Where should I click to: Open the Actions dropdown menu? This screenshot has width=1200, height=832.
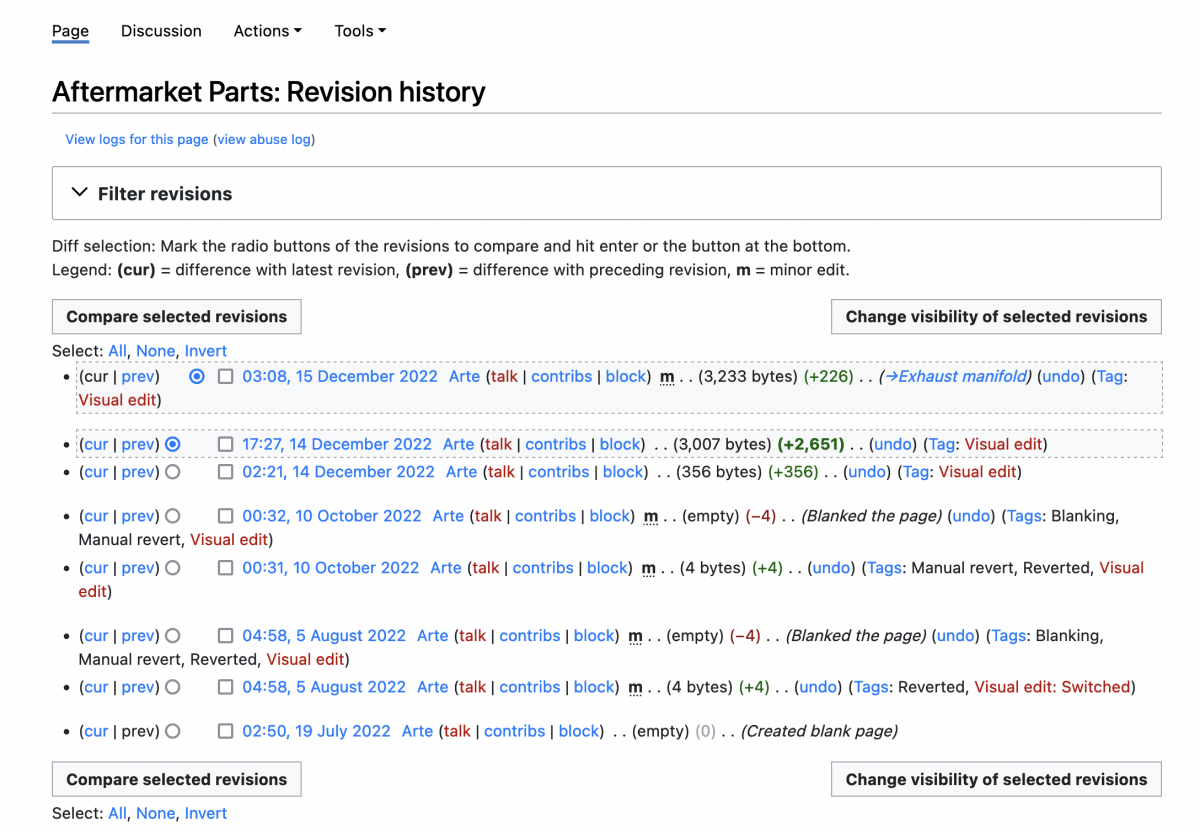[267, 31]
